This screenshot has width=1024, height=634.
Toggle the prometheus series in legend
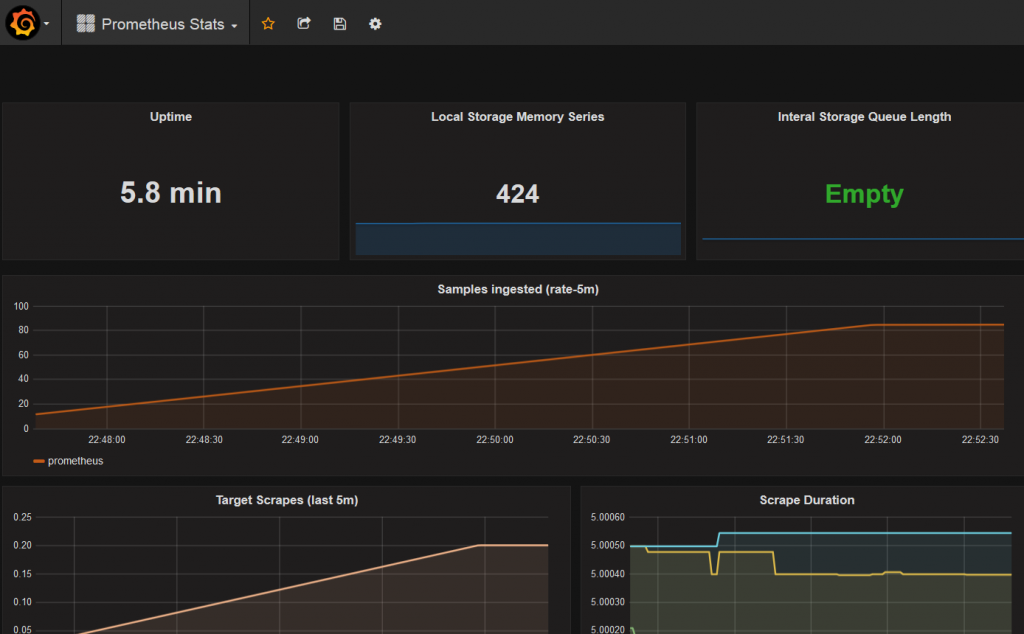[75, 461]
